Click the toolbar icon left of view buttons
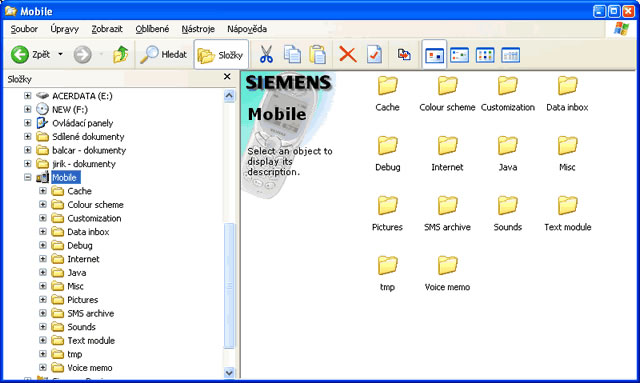The width and height of the screenshot is (640, 383). (404, 54)
